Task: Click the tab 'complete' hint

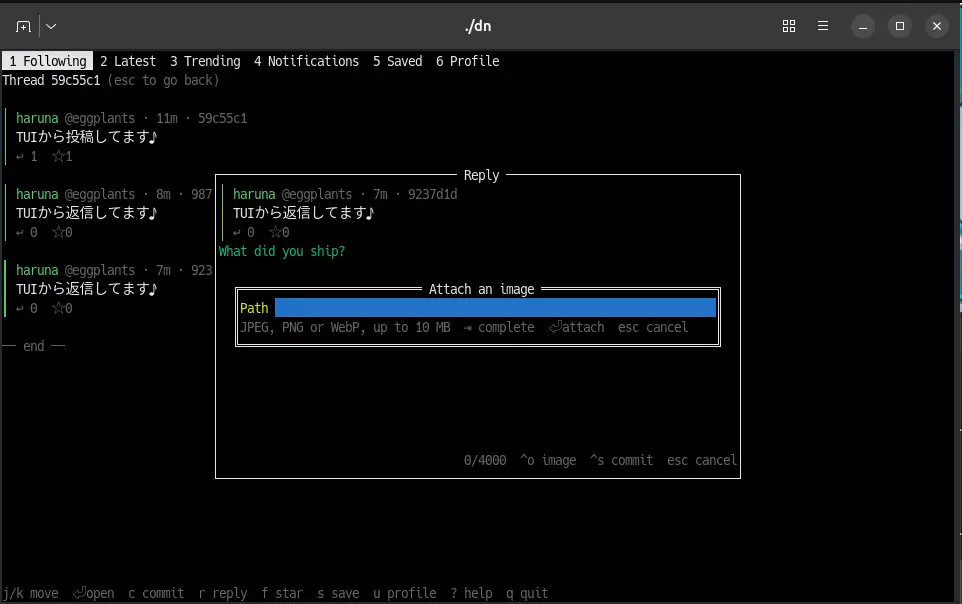Action: pyautogui.click(x=499, y=328)
